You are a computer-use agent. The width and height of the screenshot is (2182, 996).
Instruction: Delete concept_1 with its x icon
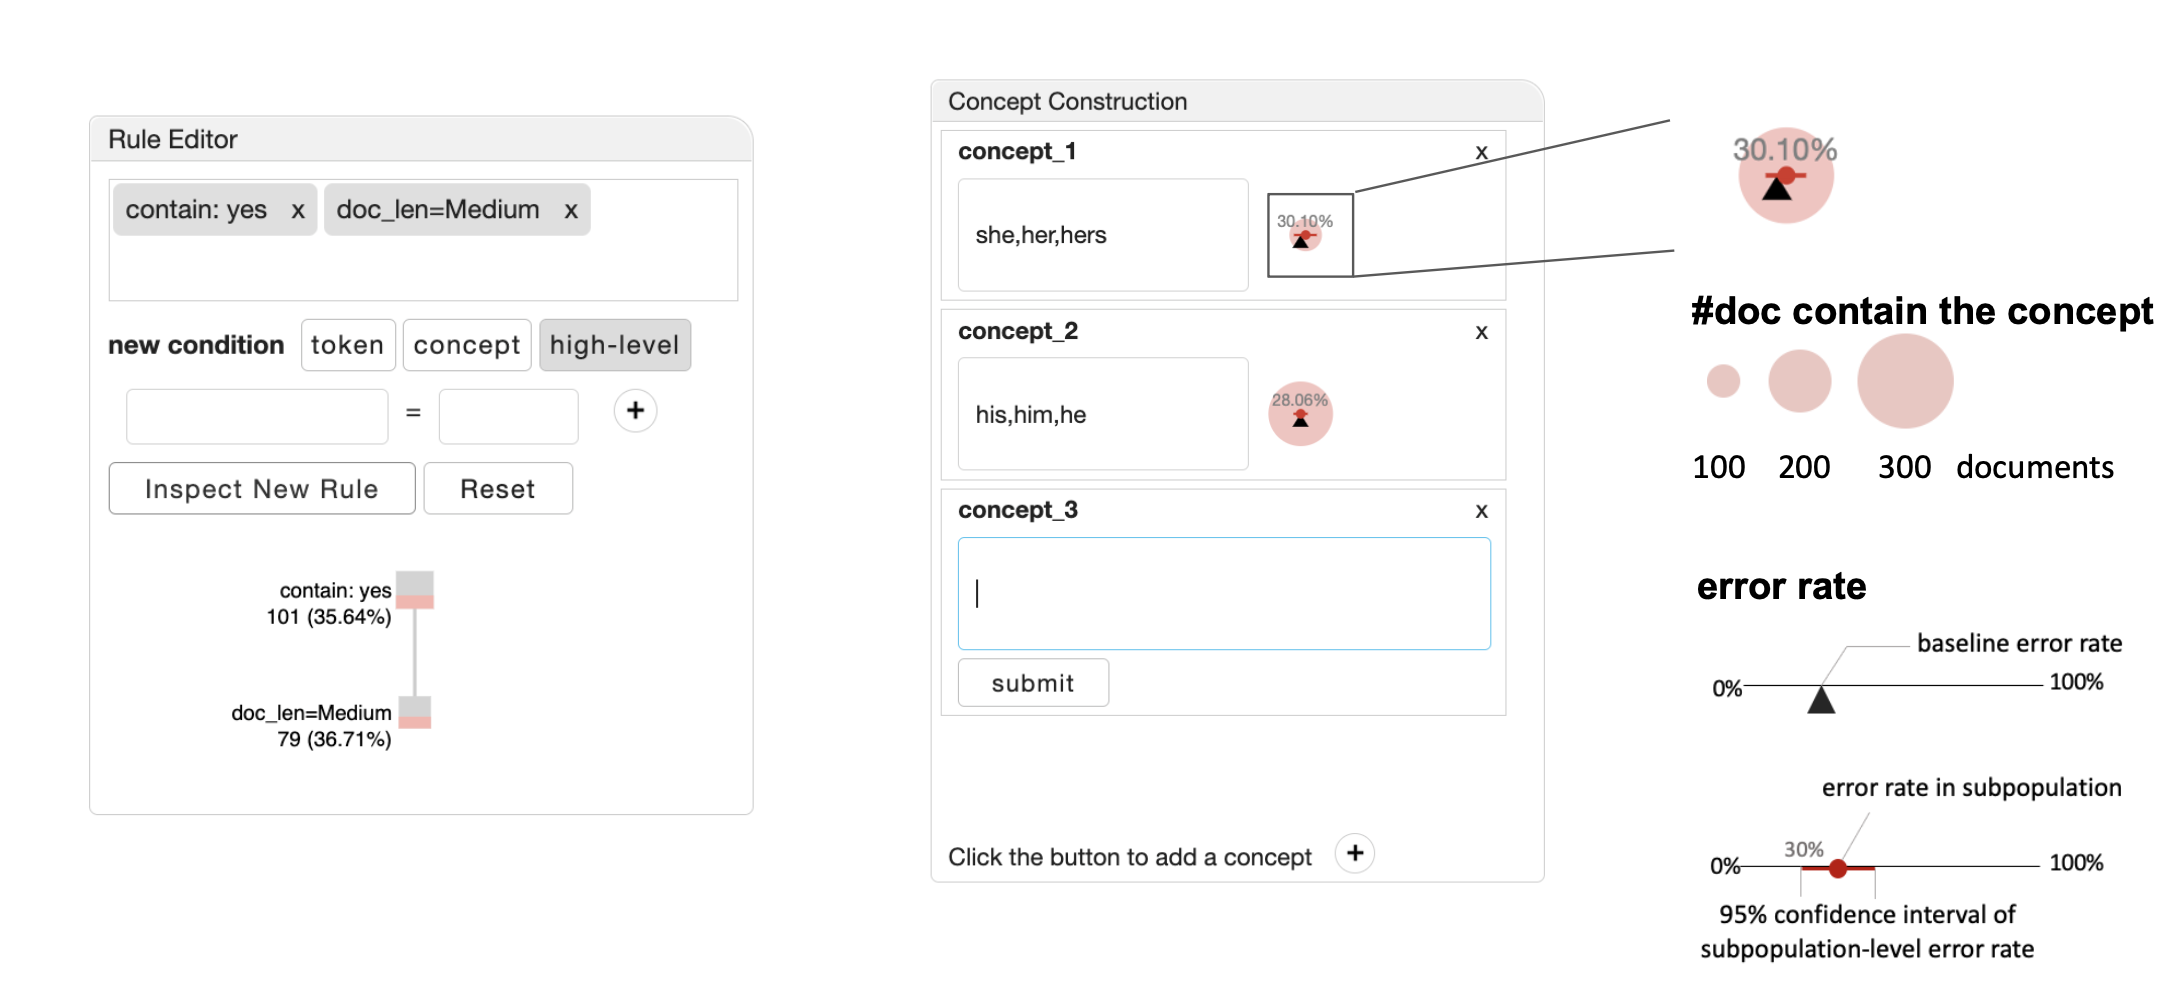tap(1481, 152)
